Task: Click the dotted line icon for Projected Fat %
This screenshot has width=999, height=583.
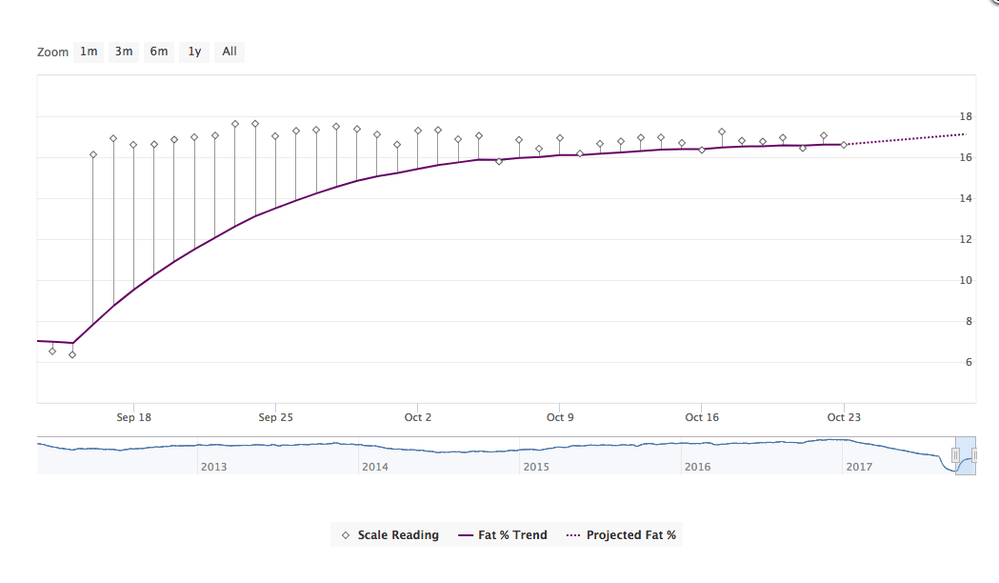Action: 573,535
